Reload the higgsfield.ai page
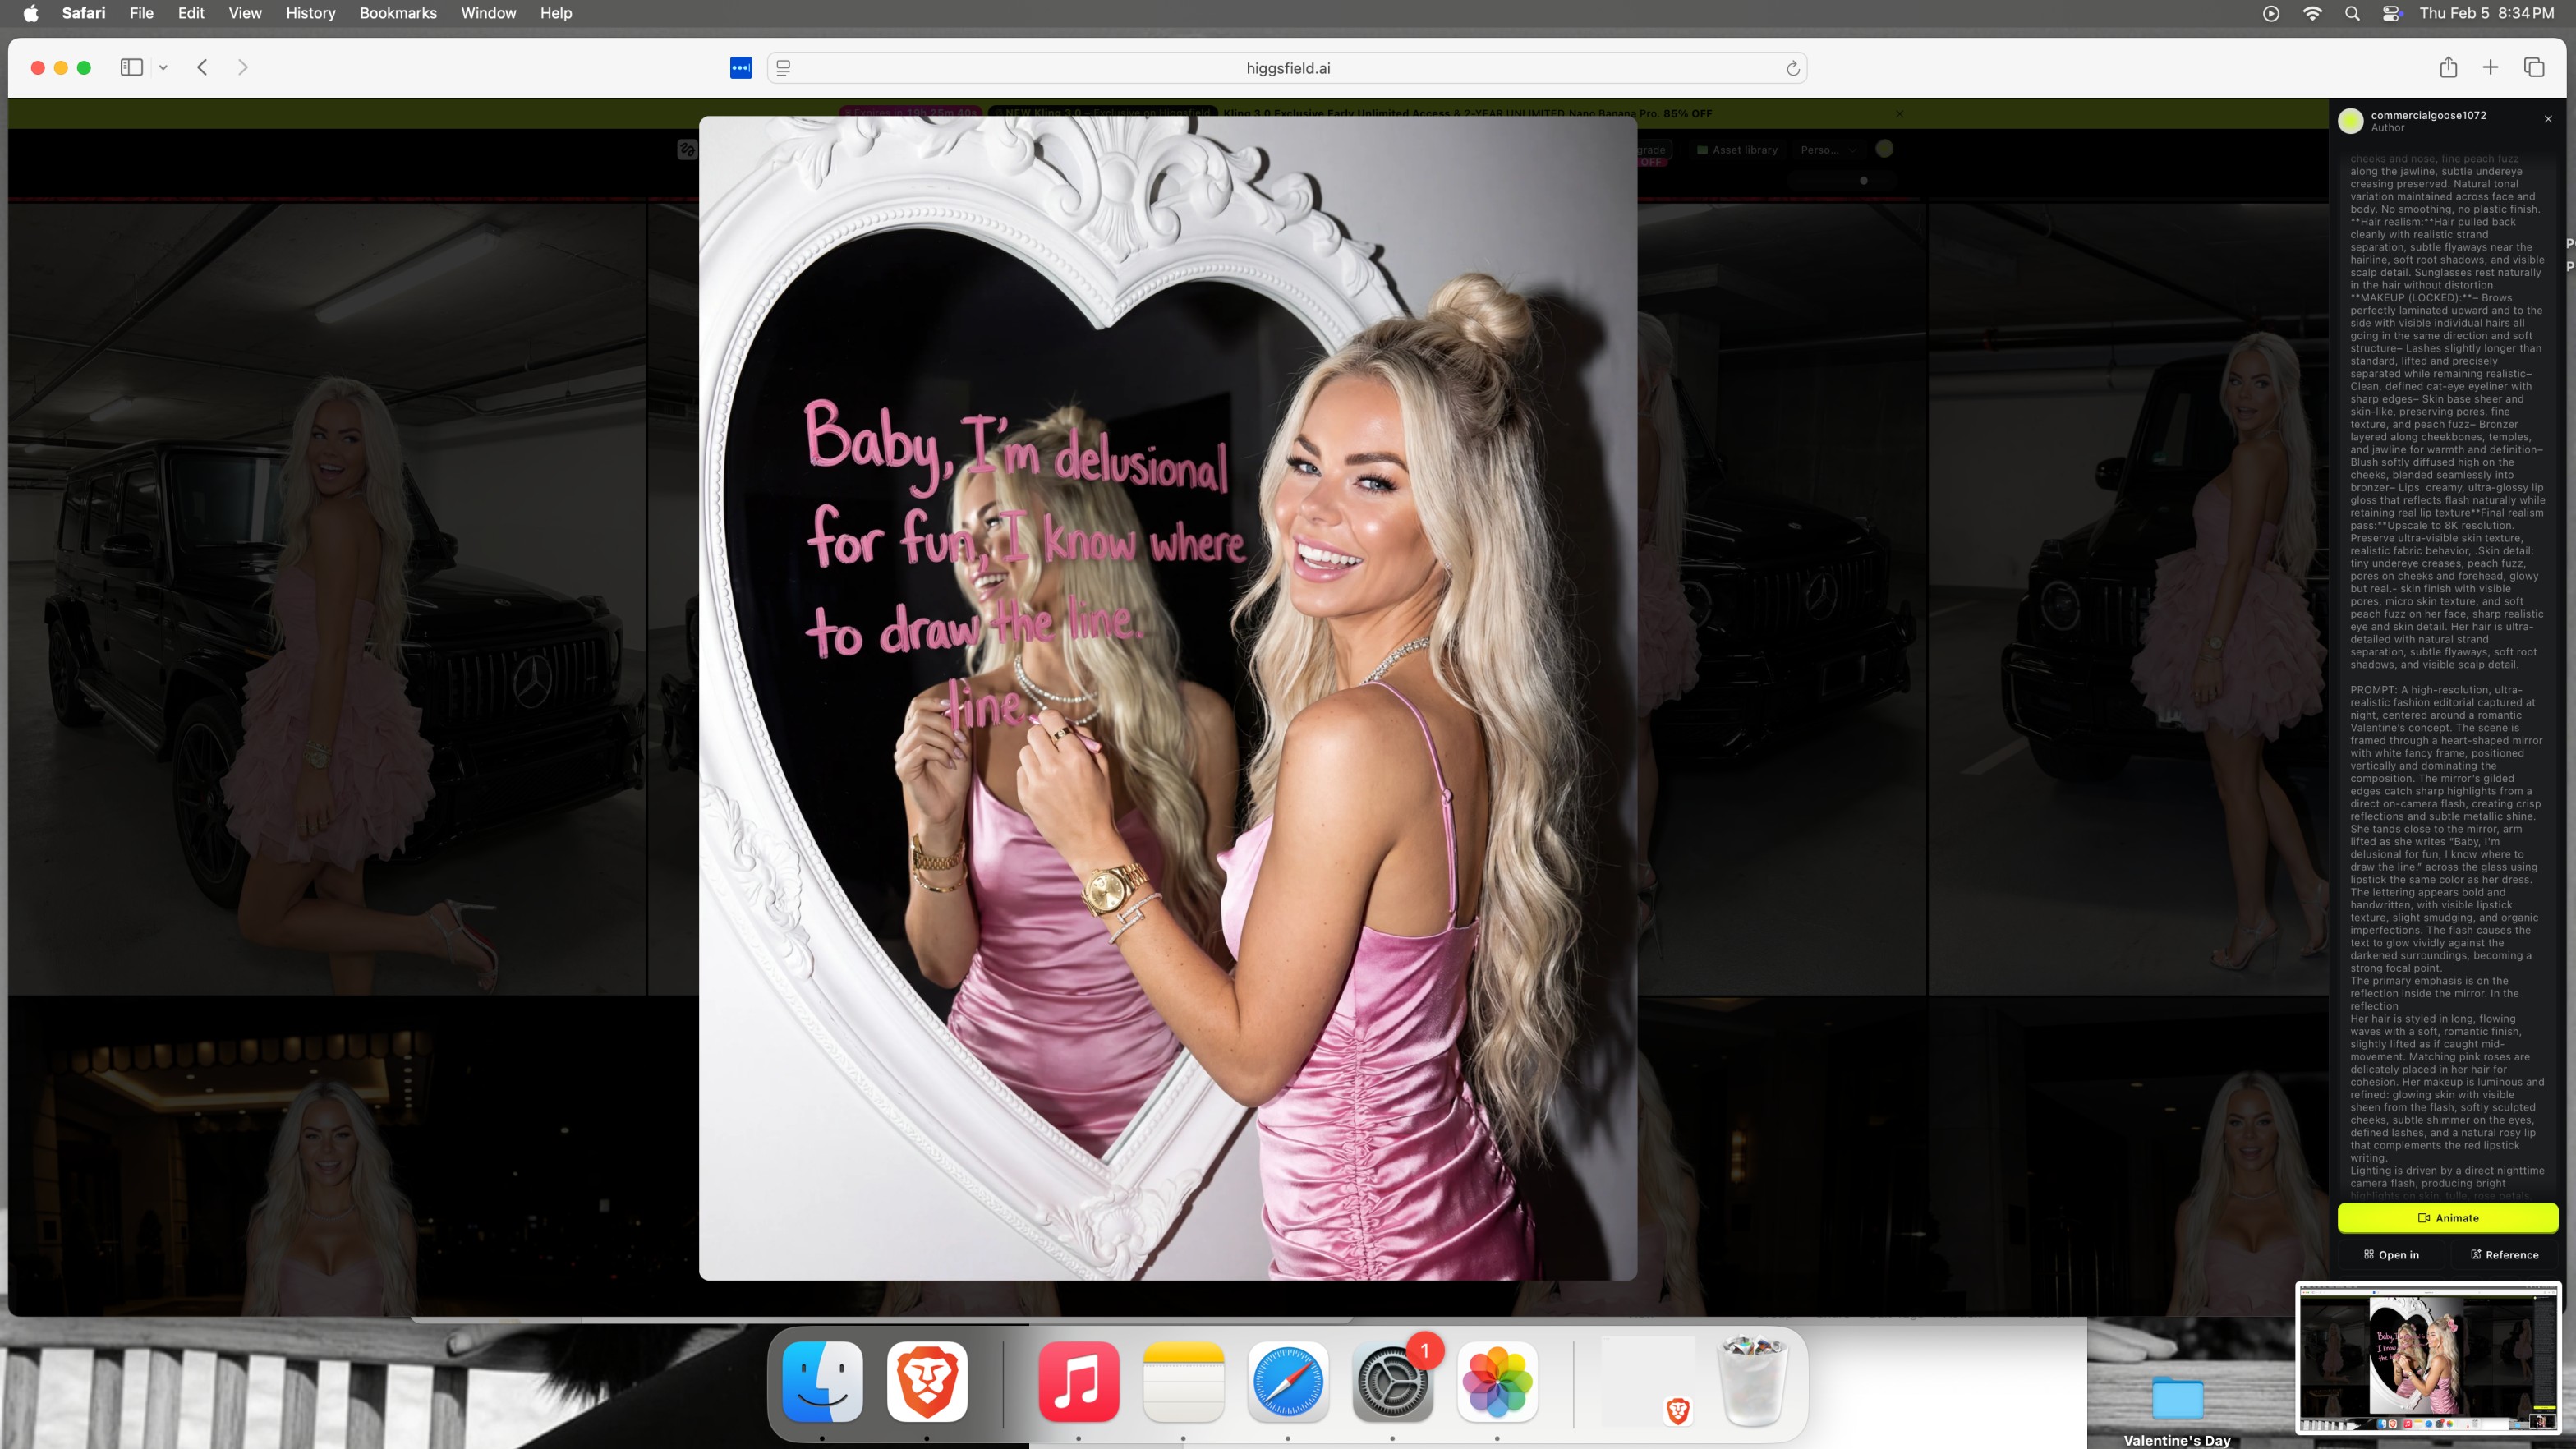 point(1792,68)
